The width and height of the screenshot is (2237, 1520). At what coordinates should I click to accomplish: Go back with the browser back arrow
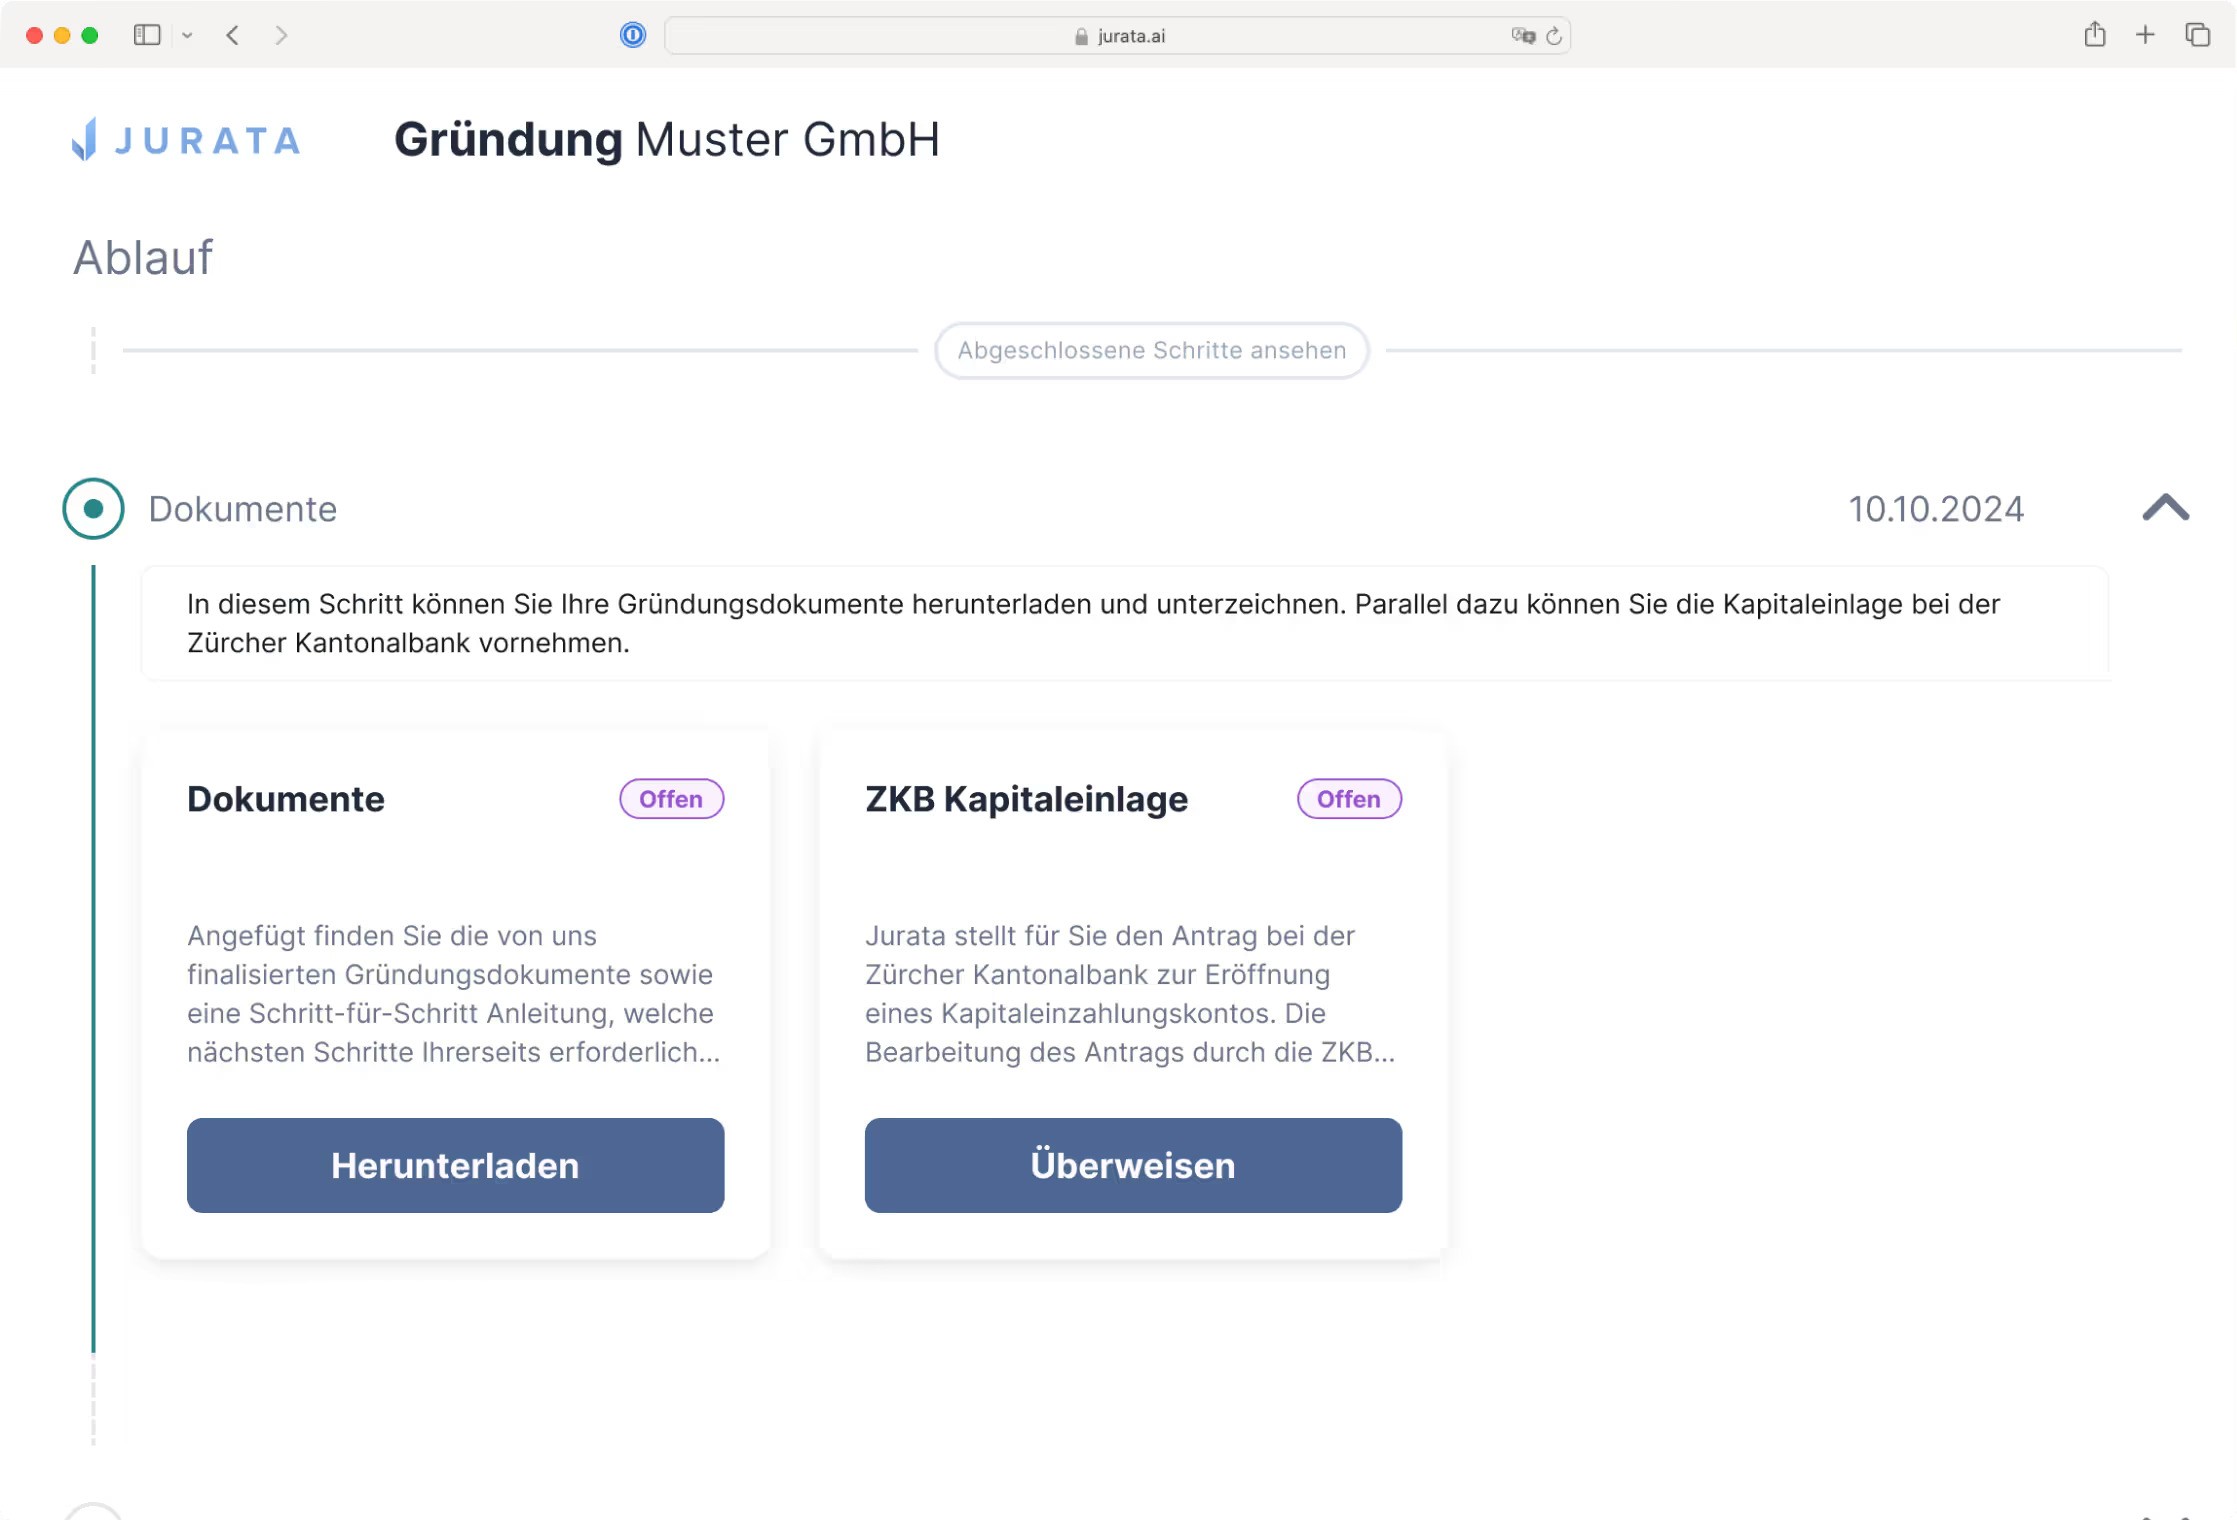233,35
